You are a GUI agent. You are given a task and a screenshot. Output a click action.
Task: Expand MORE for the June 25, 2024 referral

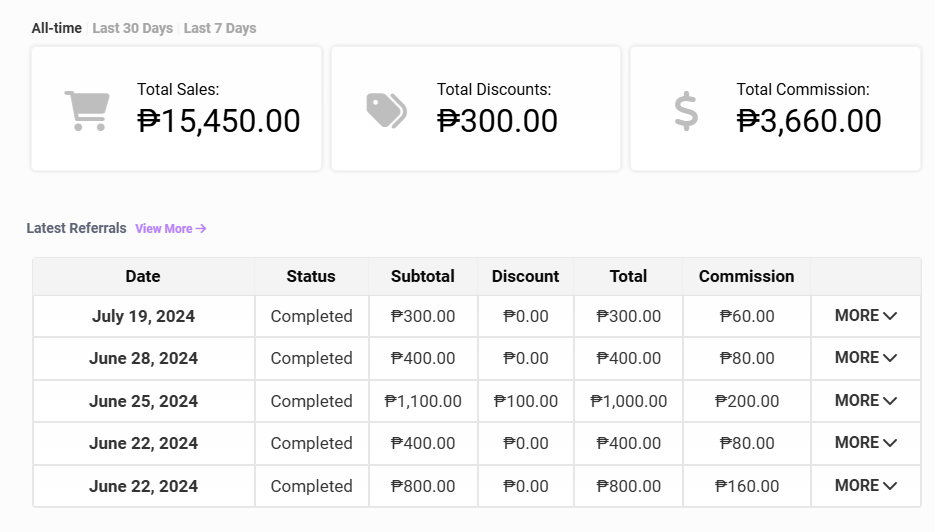[866, 401]
